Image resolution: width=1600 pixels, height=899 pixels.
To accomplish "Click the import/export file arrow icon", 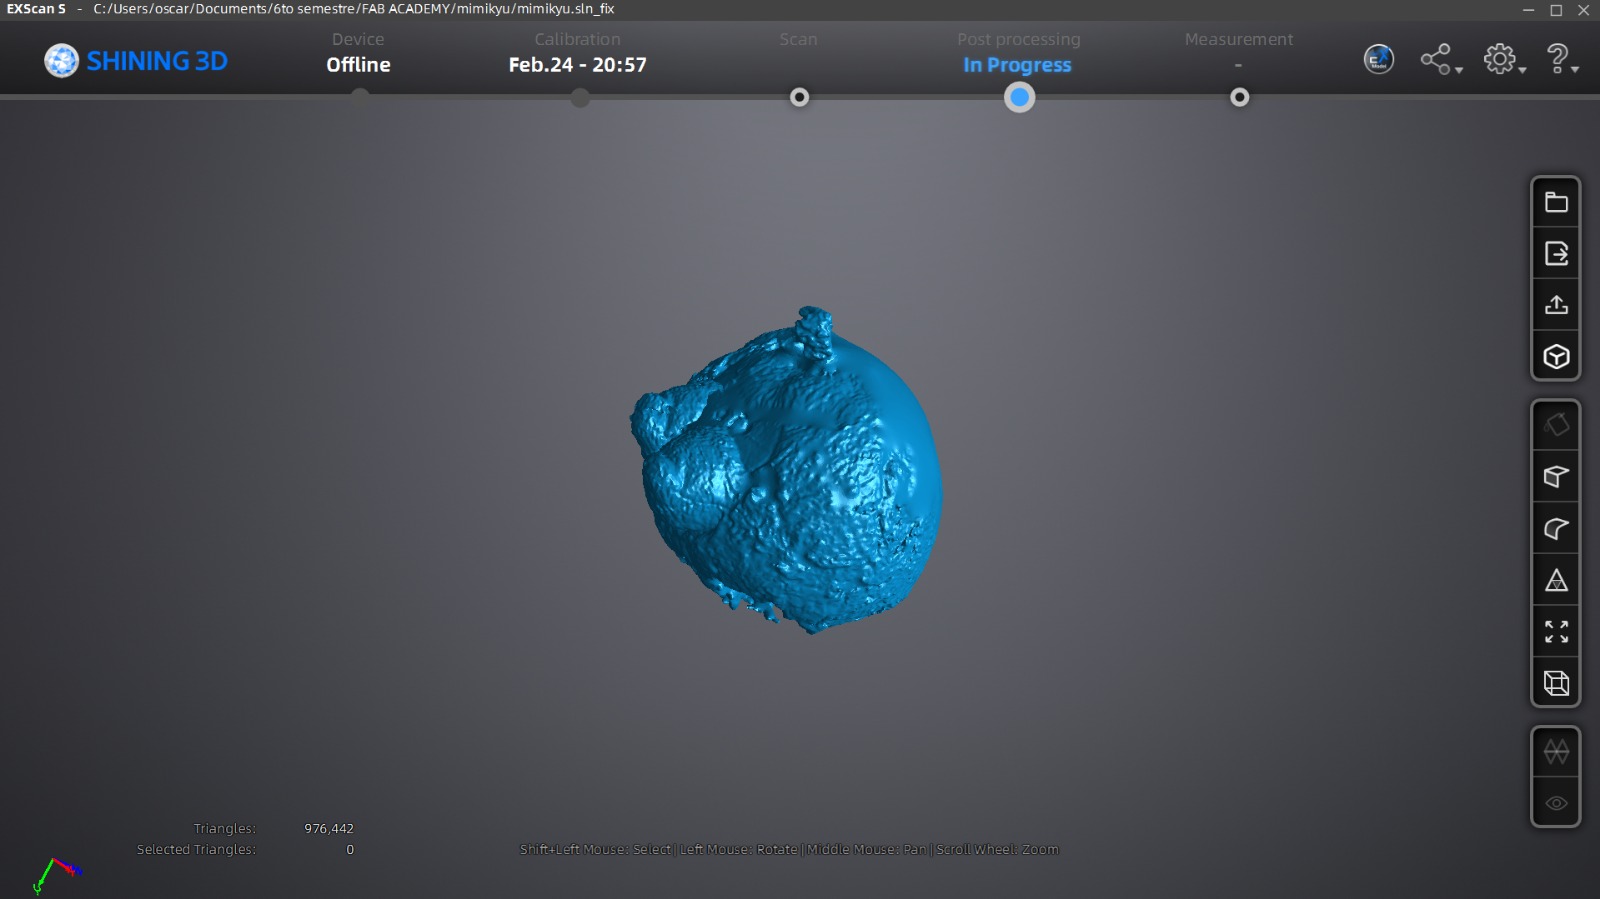I will pyautogui.click(x=1556, y=254).
